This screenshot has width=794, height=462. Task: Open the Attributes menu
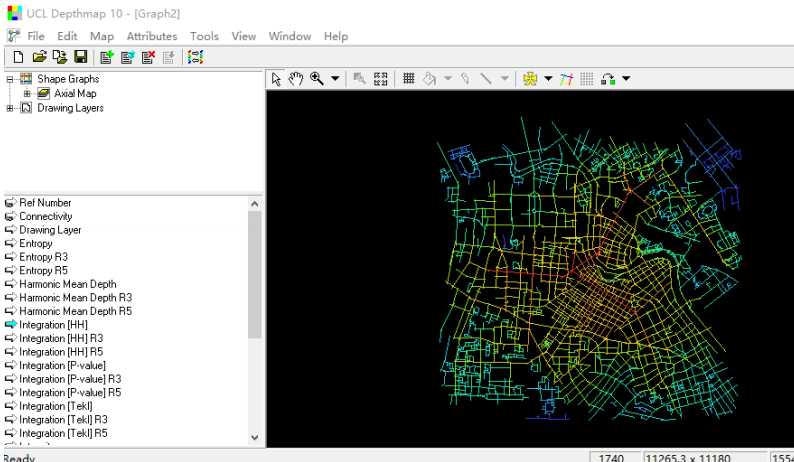click(x=152, y=36)
